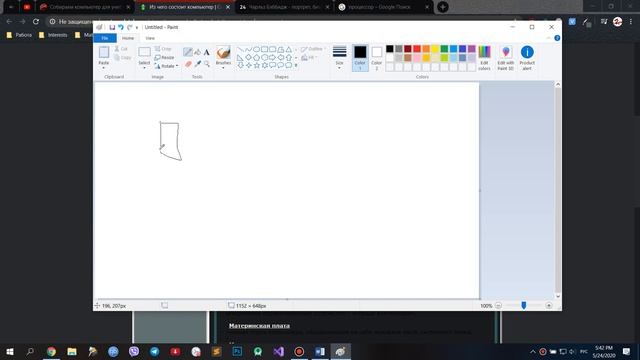Choose the Five-point star shape

[x=256, y=65]
